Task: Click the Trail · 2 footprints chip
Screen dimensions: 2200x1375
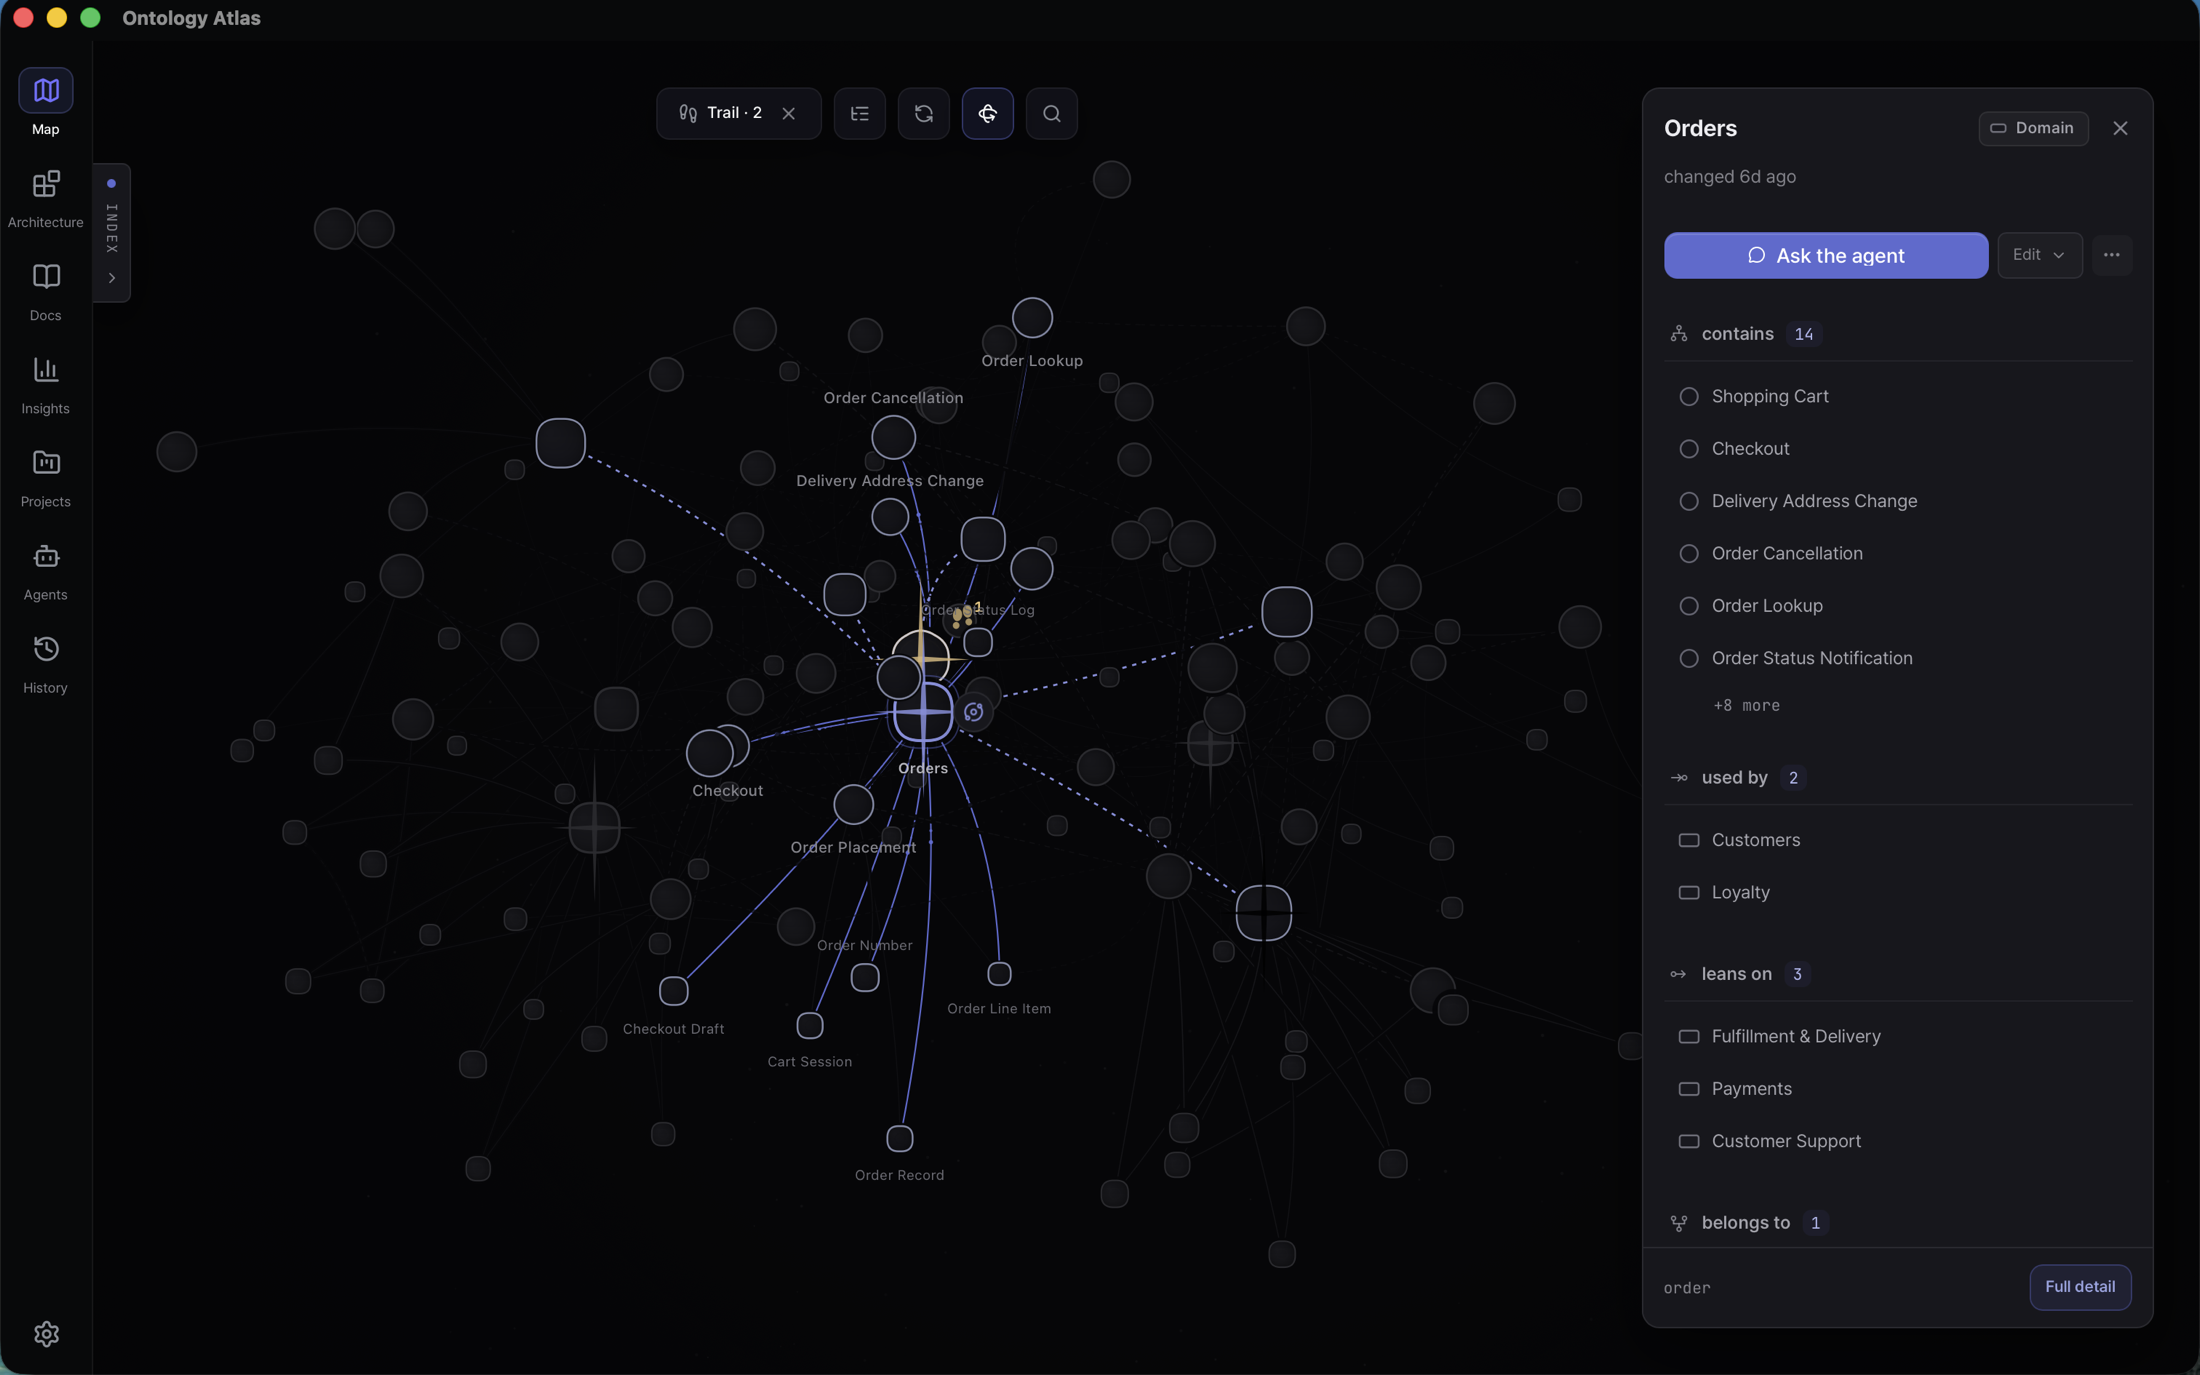Action: [720, 113]
